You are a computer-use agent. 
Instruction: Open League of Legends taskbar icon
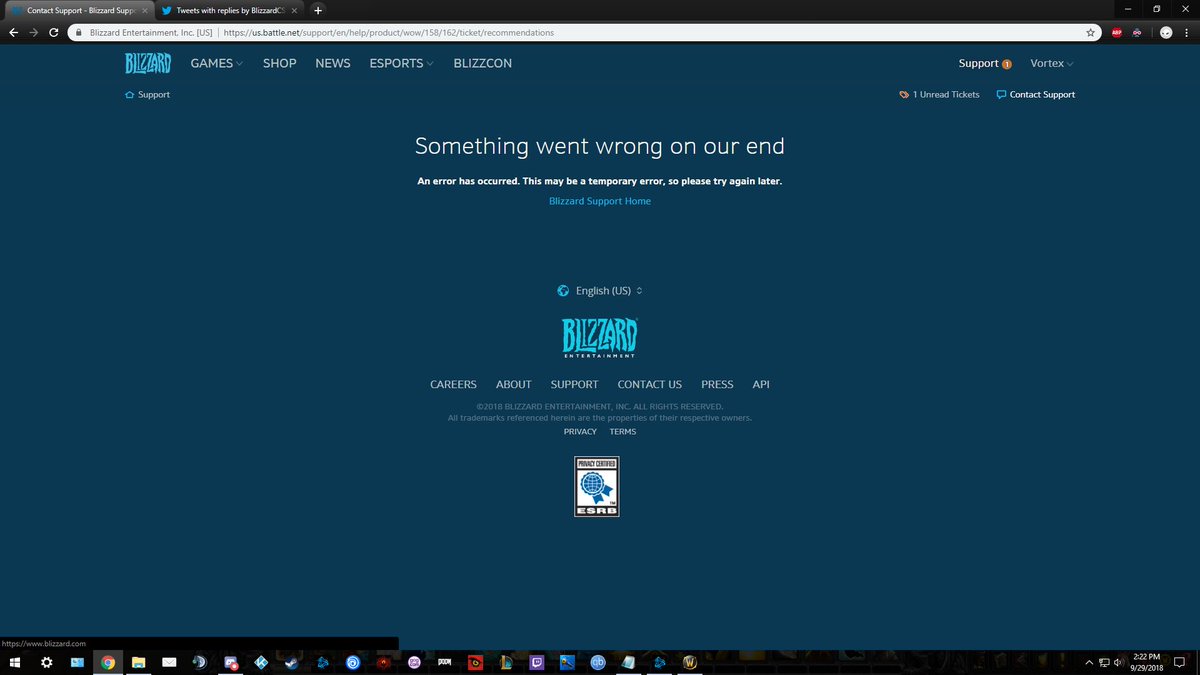[506, 662]
